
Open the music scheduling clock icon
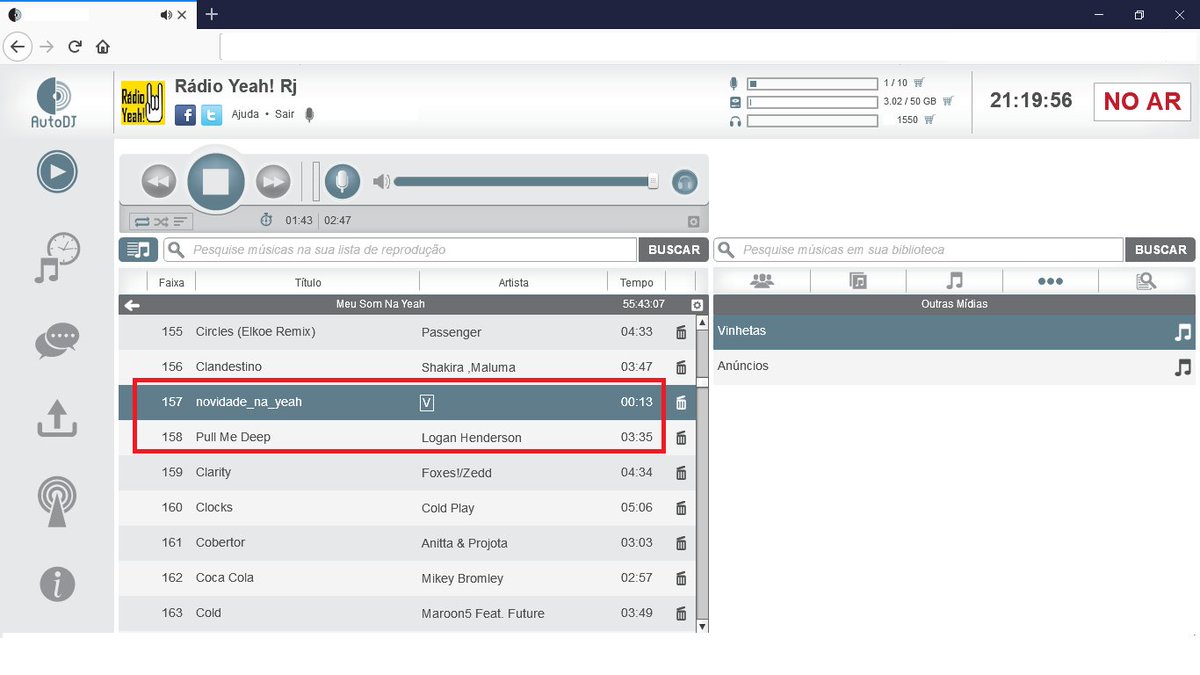click(x=57, y=258)
